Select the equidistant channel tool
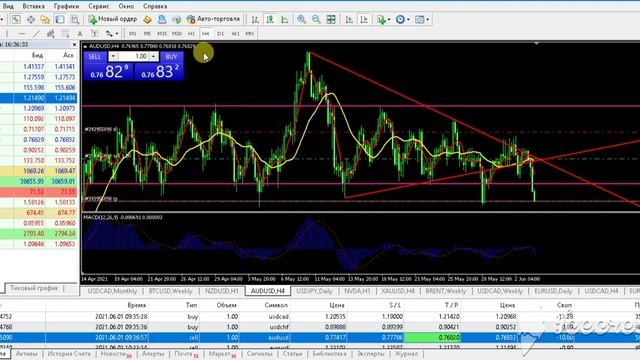640x360 pixels. (x=51, y=33)
